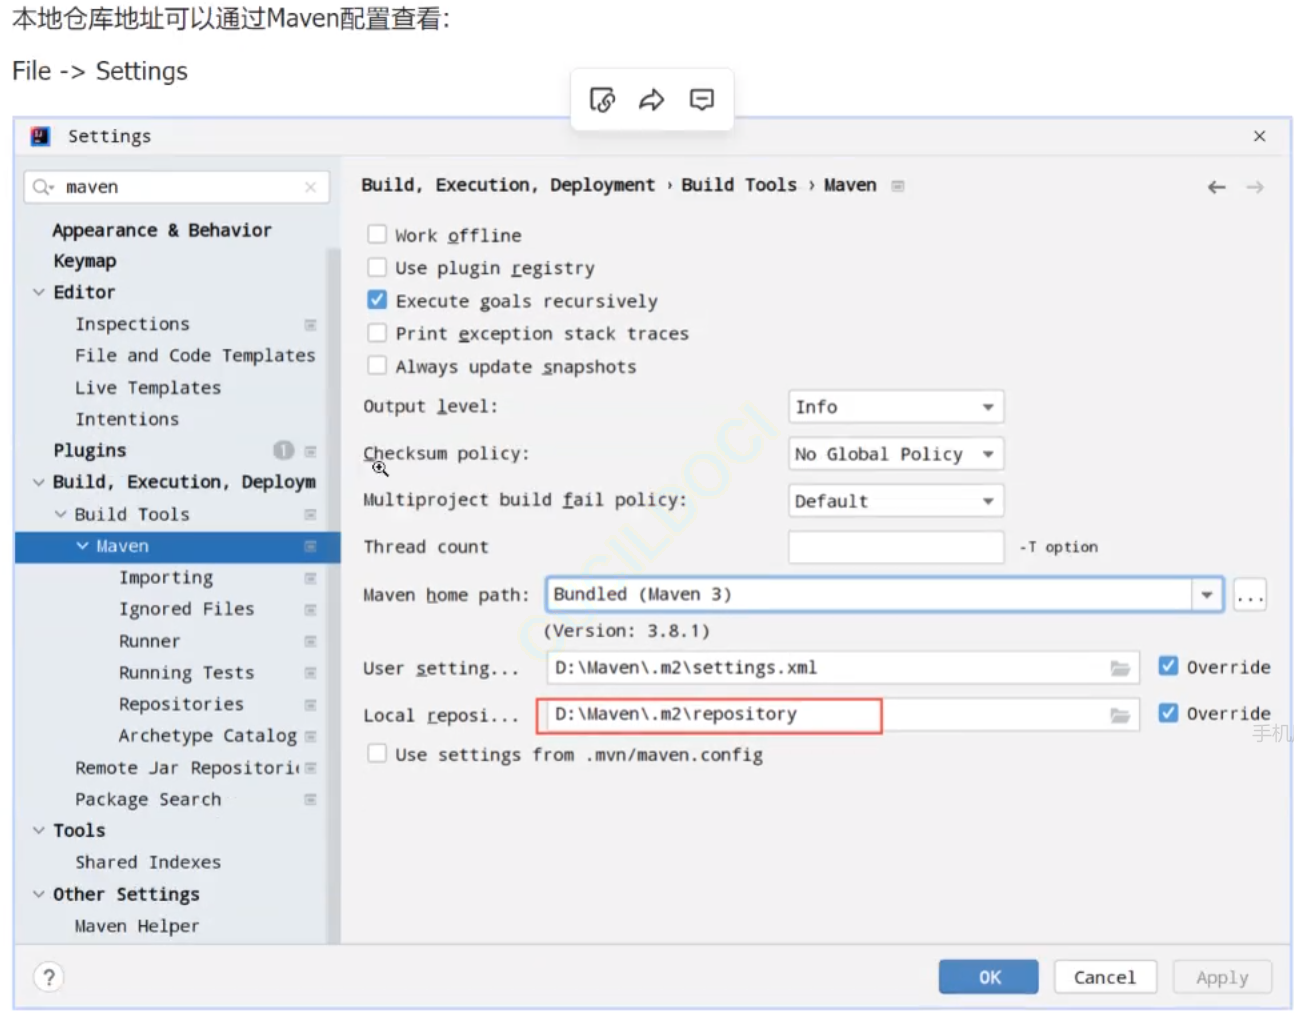Open Intentions settings page
This screenshot has width=1294, height=1021.
pos(127,420)
